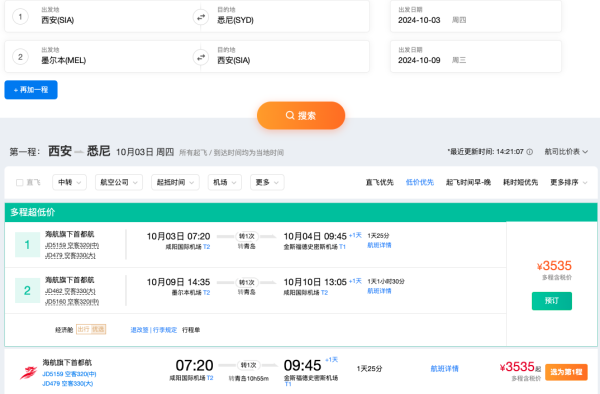Open 航班详情 for segment 1 in multi-trip deal
Image resolution: width=600 pixels, height=394 pixels.
379,245
